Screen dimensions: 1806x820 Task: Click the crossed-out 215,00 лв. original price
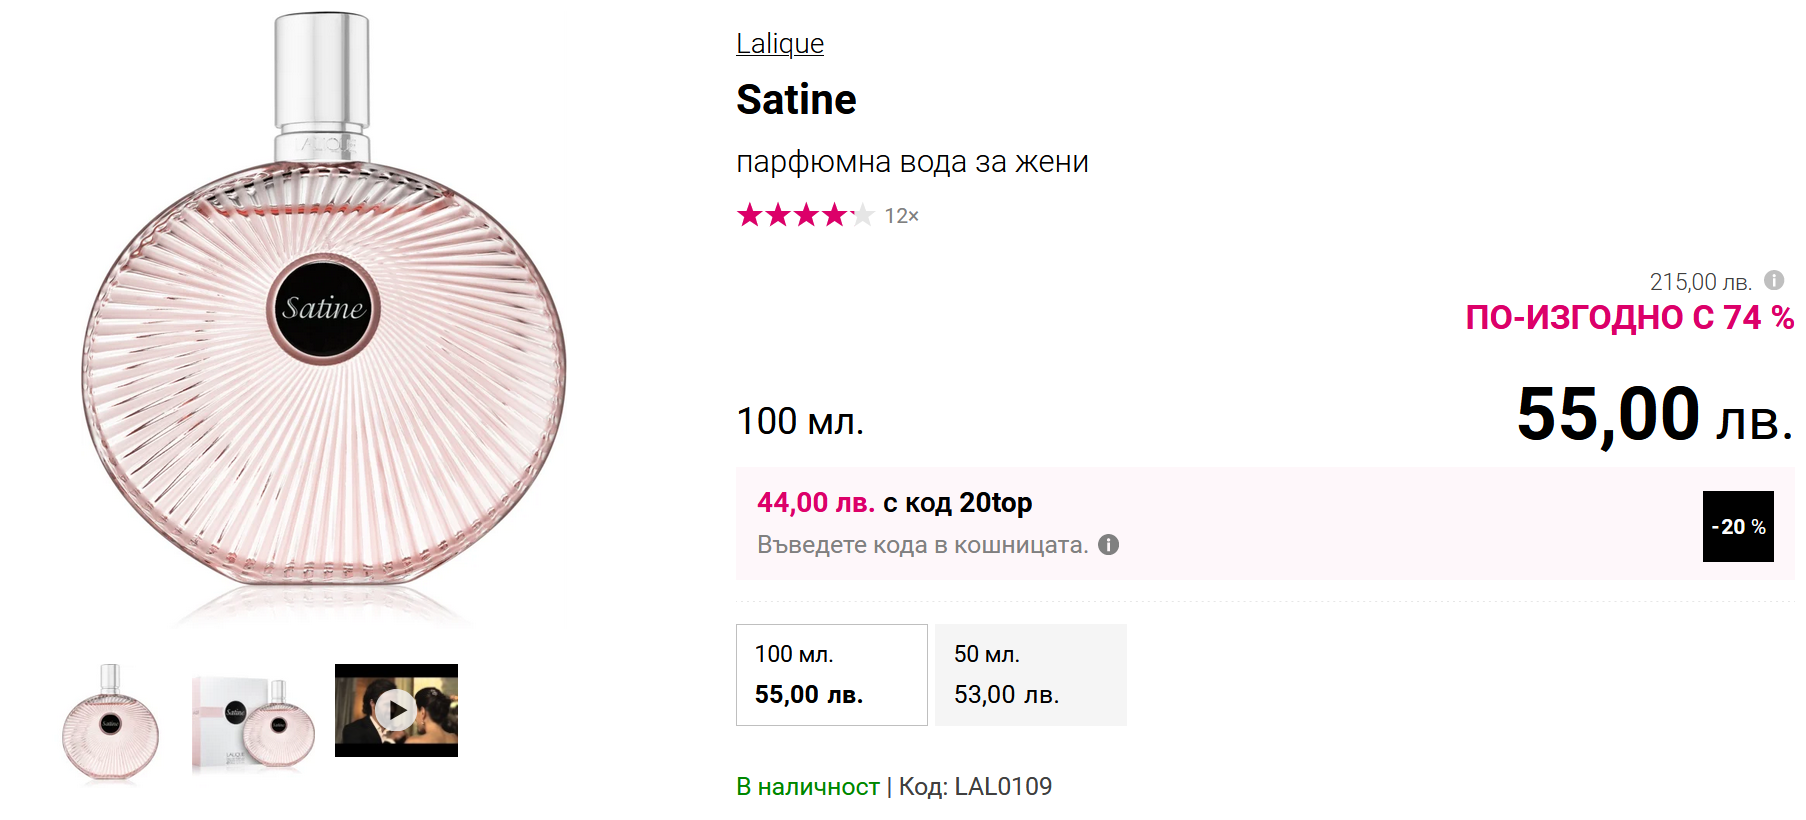coord(1700,282)
